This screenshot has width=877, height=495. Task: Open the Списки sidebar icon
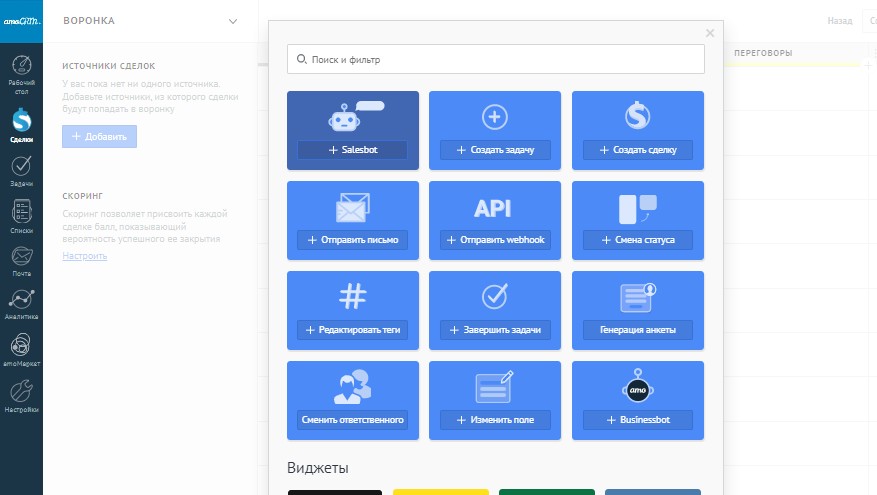pos(21,216)
